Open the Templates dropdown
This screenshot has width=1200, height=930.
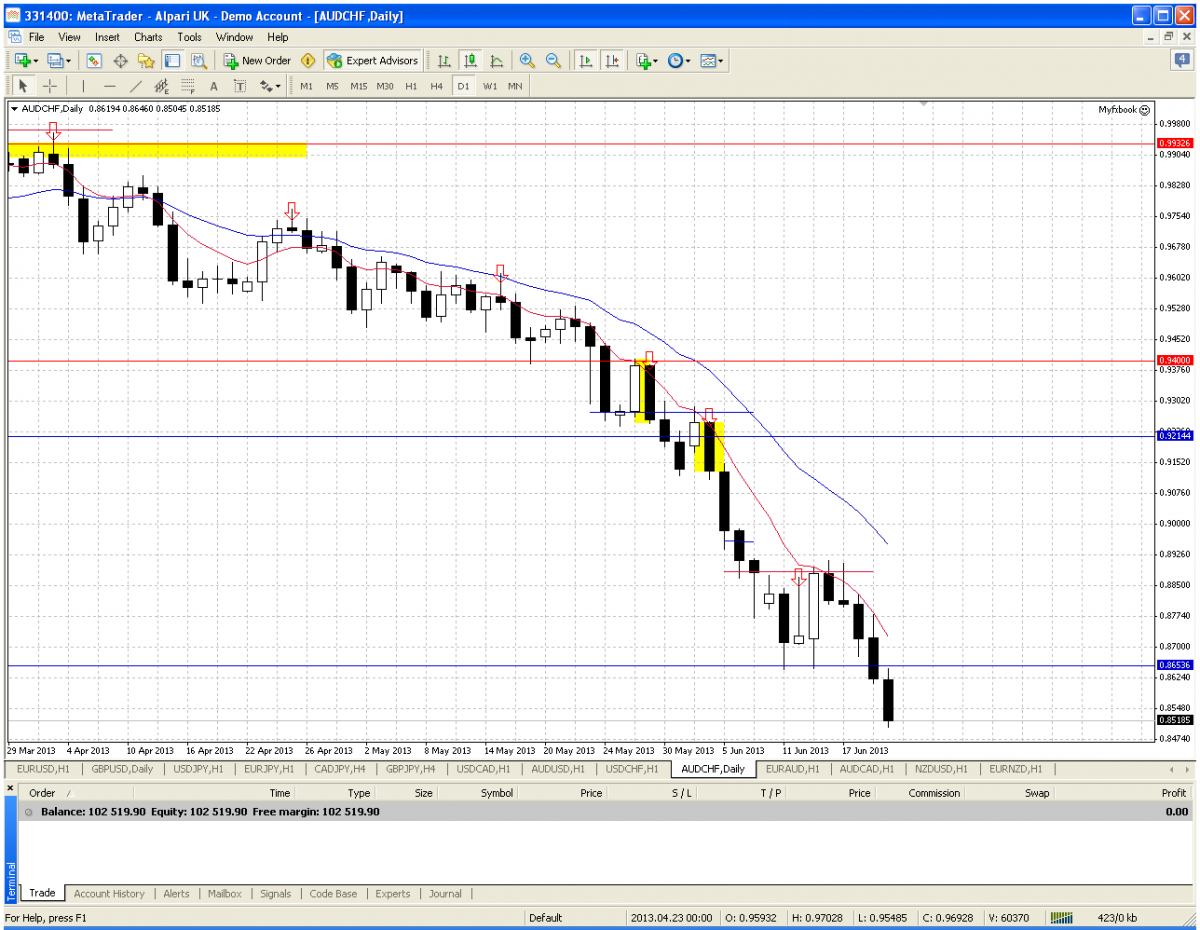(x=712, y=61)
